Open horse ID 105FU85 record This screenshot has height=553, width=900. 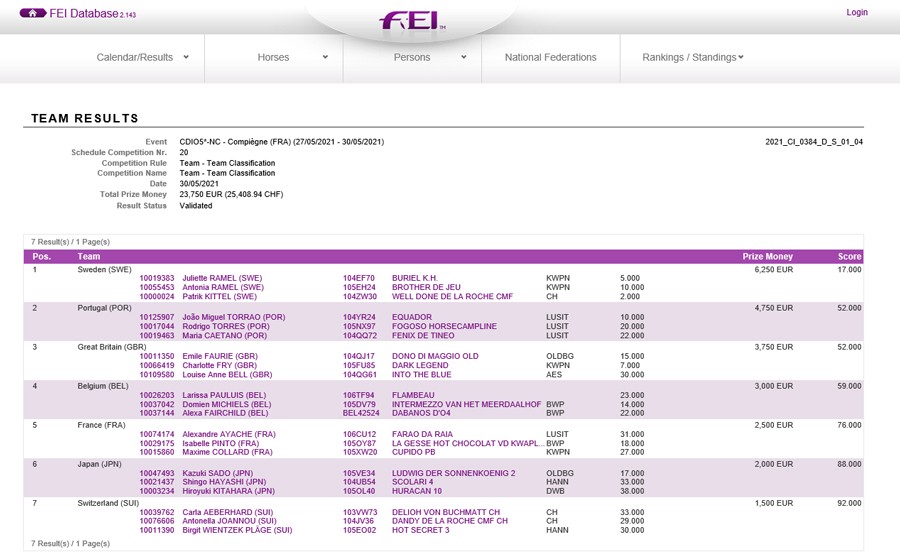coord(359,365)
